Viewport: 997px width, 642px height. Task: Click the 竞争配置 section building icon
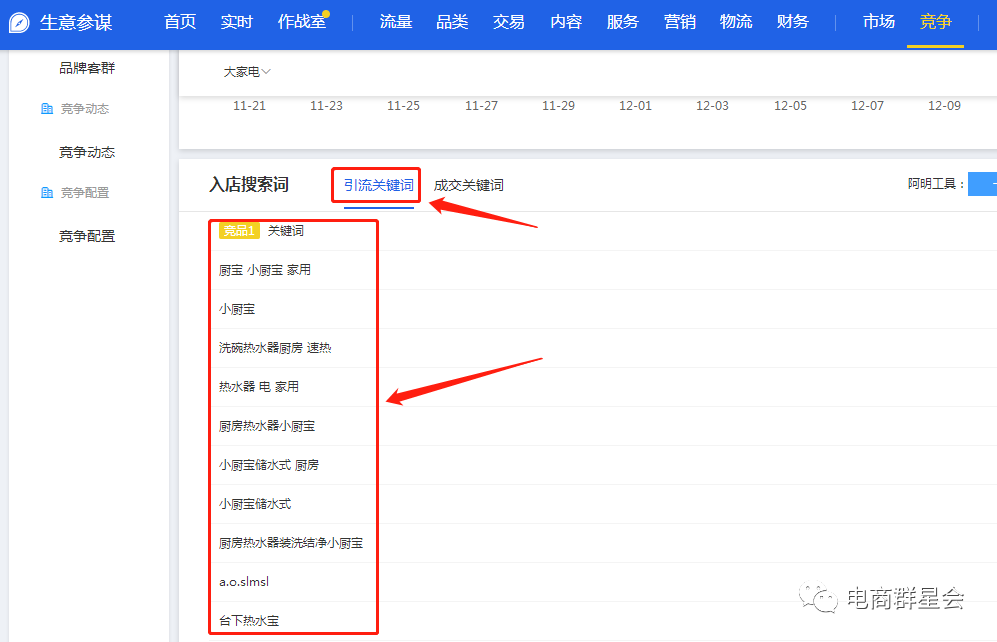pos(47,193)
